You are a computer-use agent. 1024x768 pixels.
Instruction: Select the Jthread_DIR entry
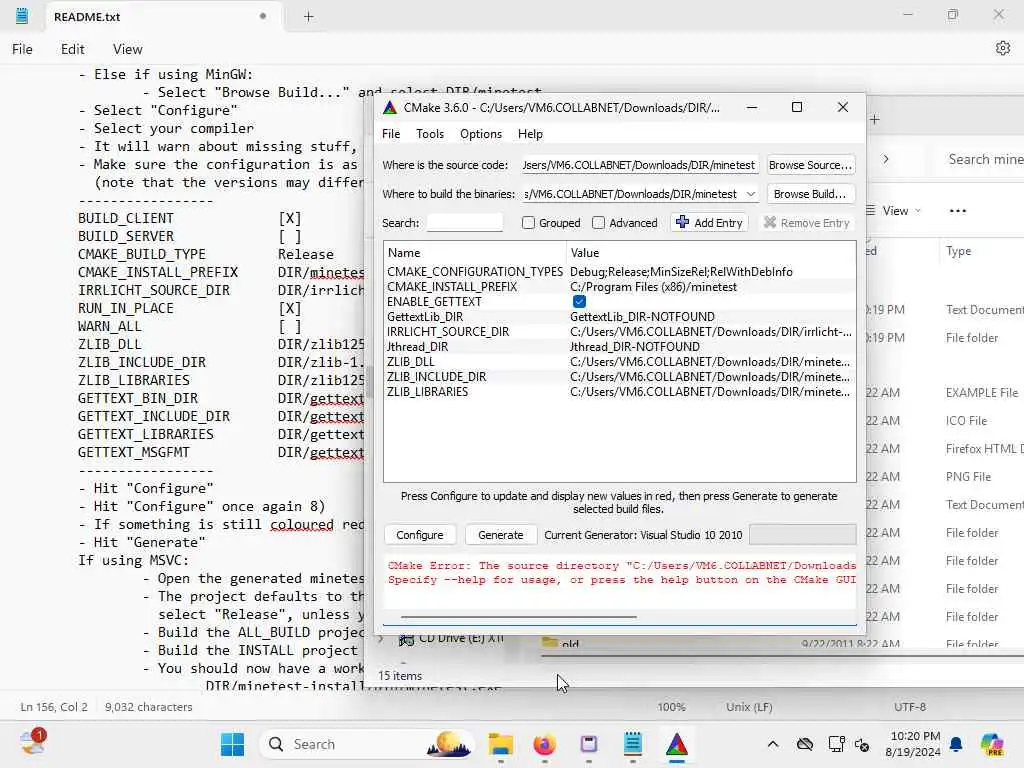[x=619, y=347]
